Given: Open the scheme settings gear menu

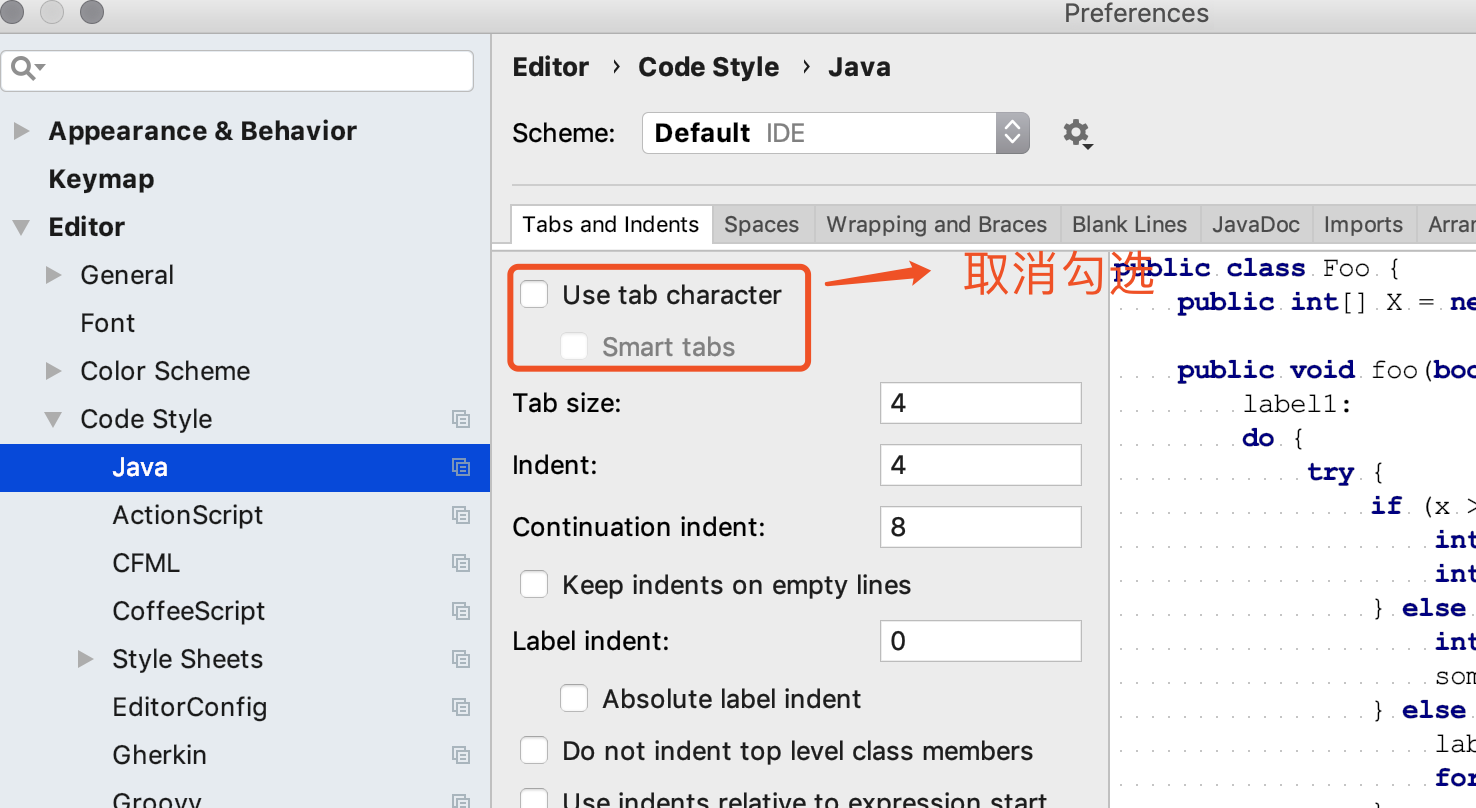Looking at the screenshot, I should pyautogui.click(x=1077, y=132).
